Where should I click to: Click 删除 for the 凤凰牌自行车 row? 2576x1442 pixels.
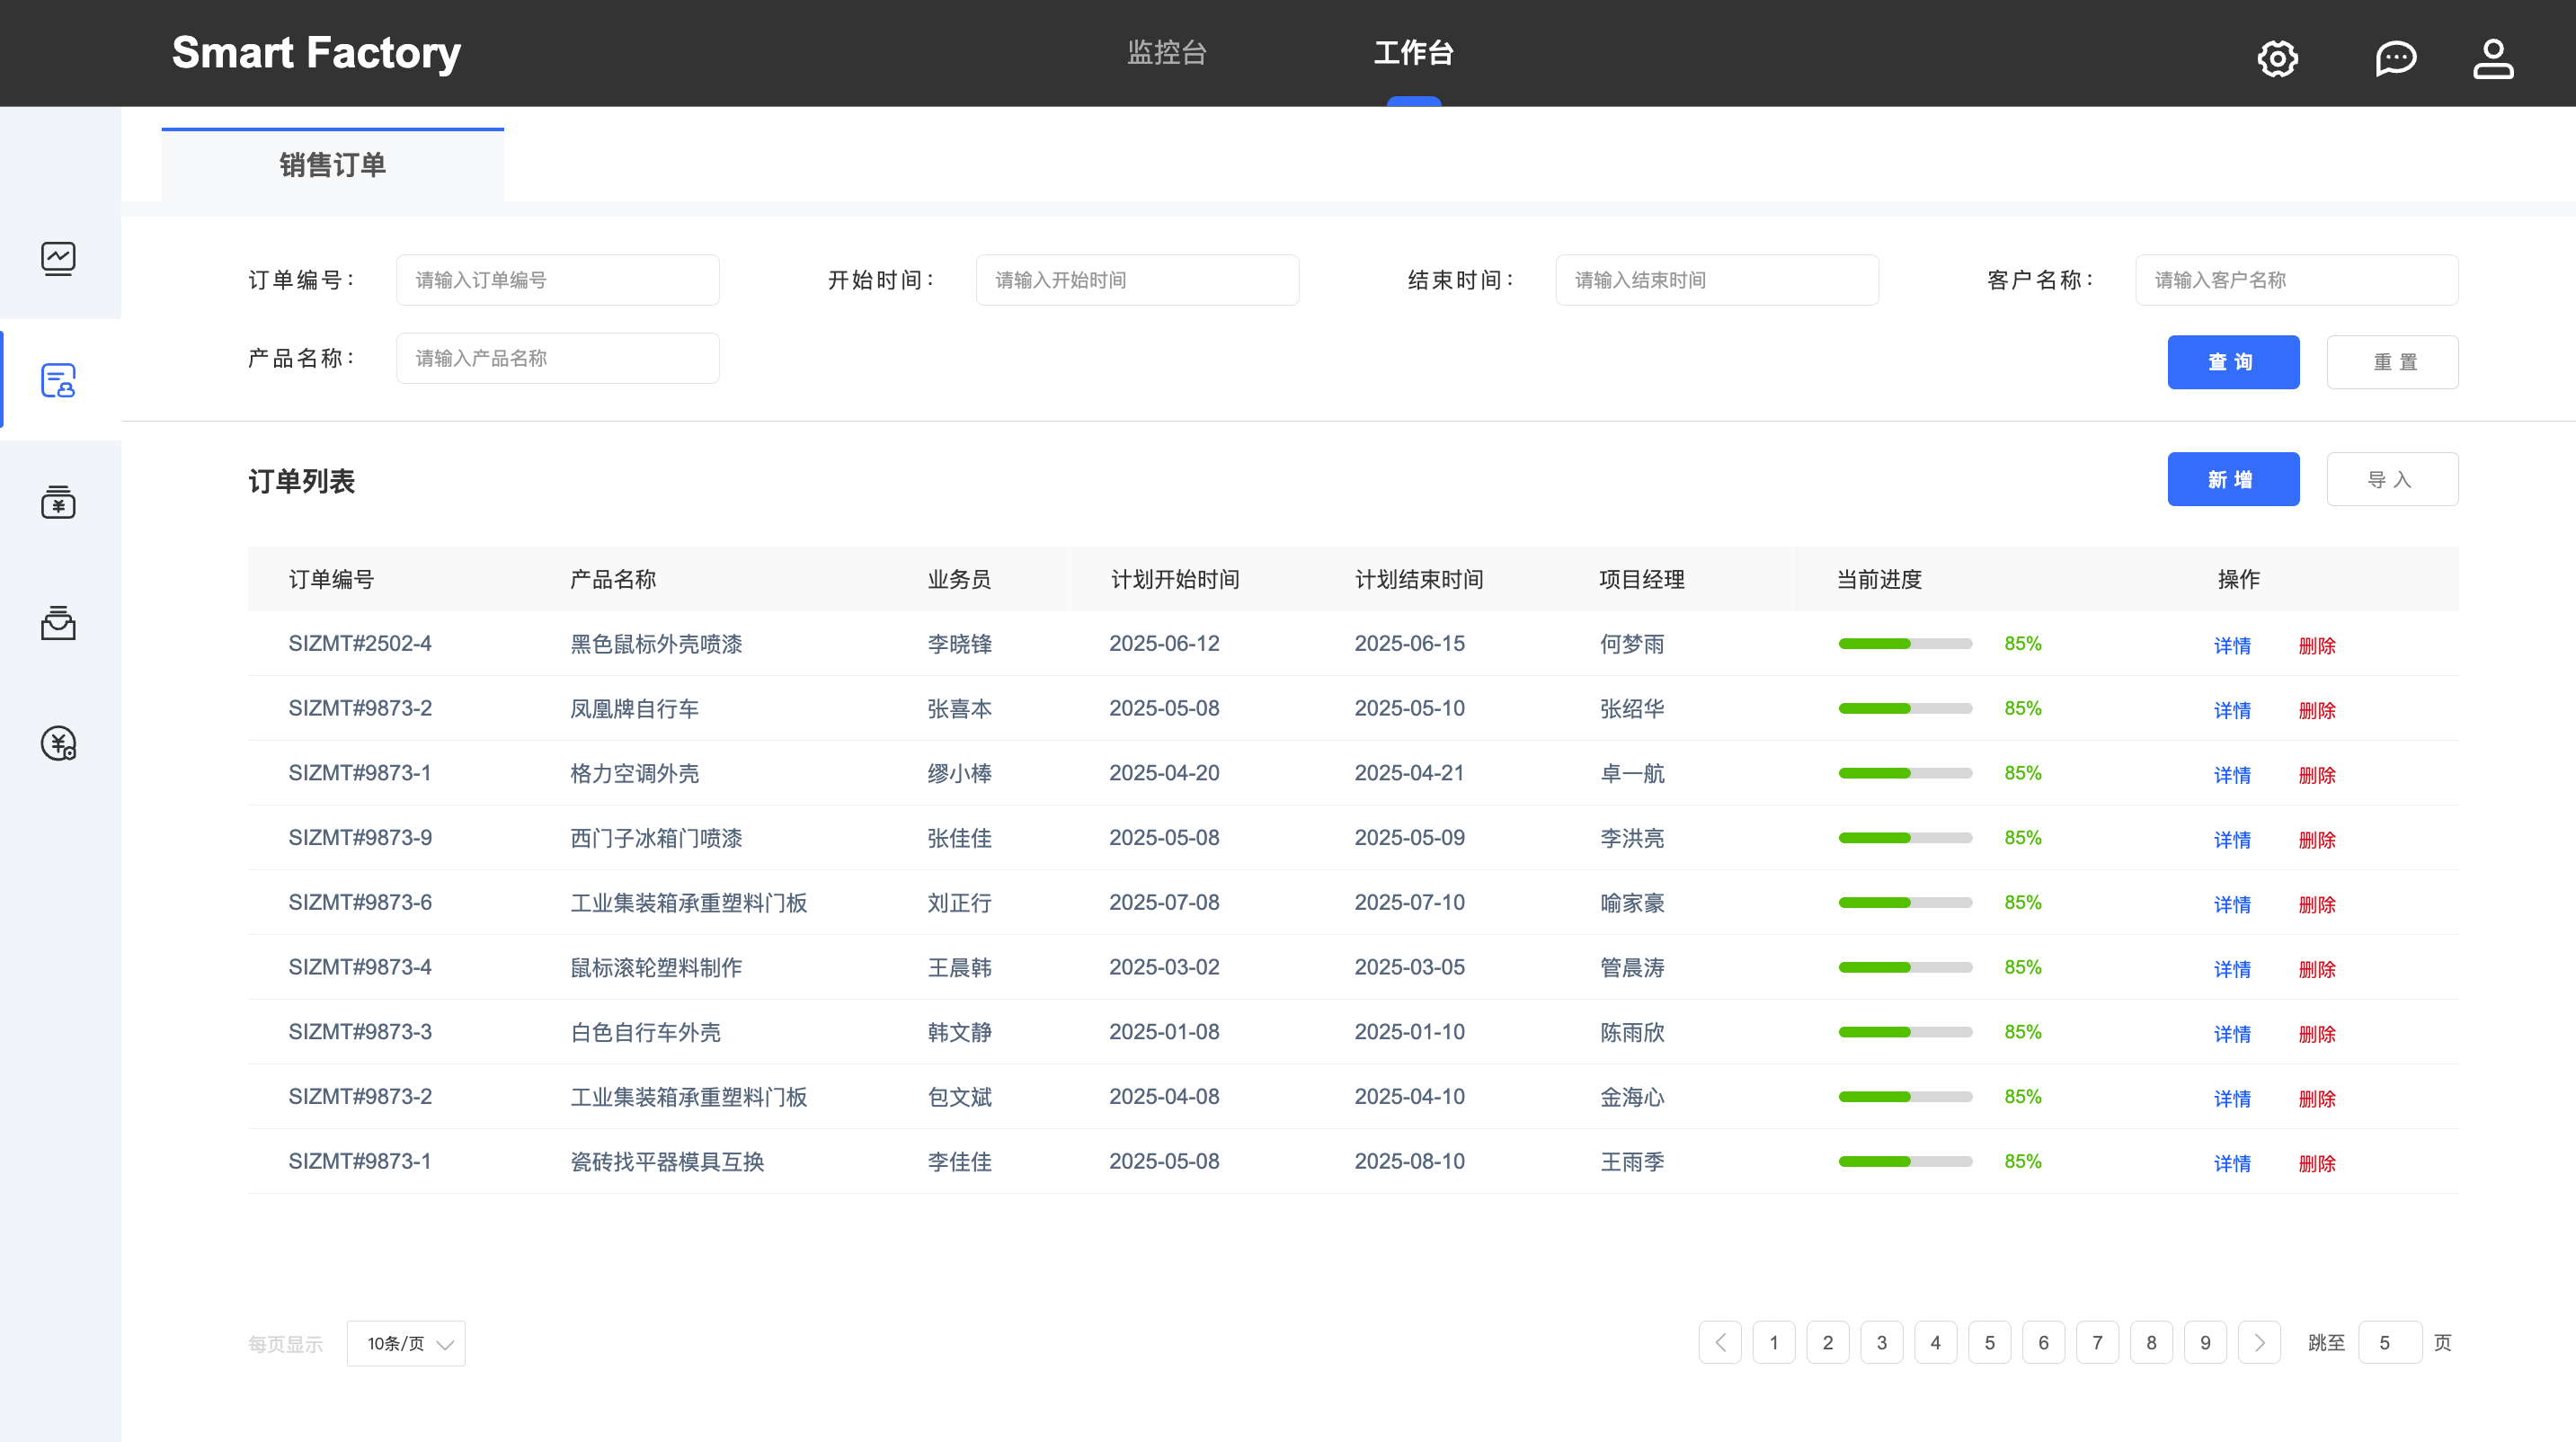[2316, 710]
